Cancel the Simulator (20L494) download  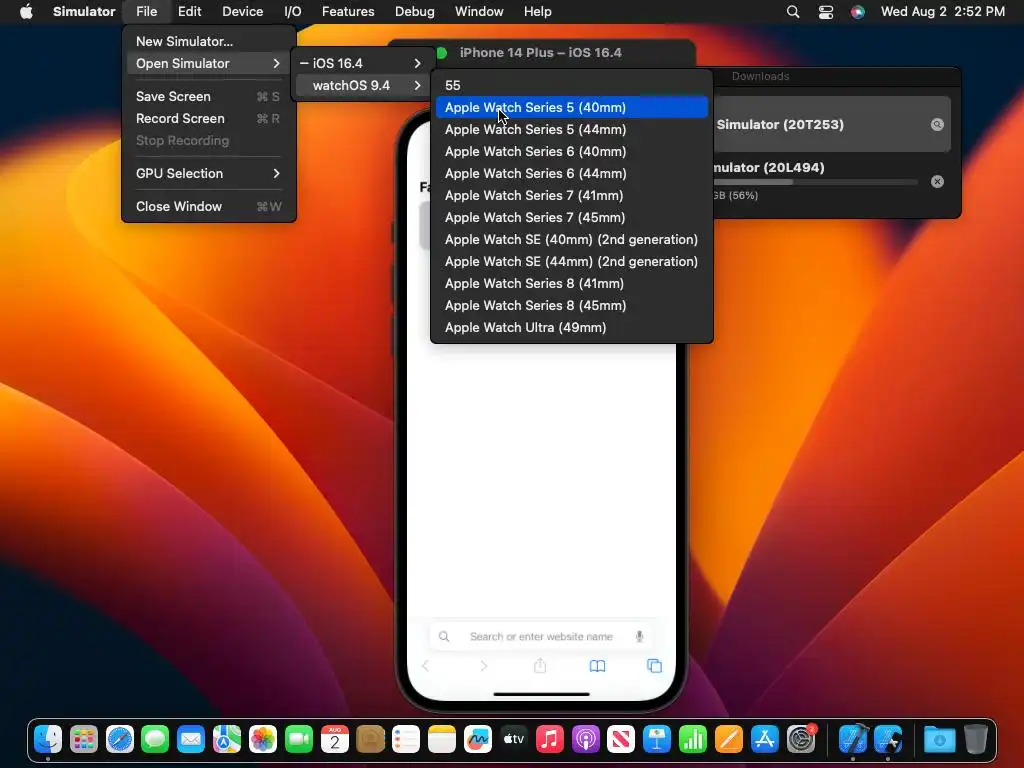937,182
